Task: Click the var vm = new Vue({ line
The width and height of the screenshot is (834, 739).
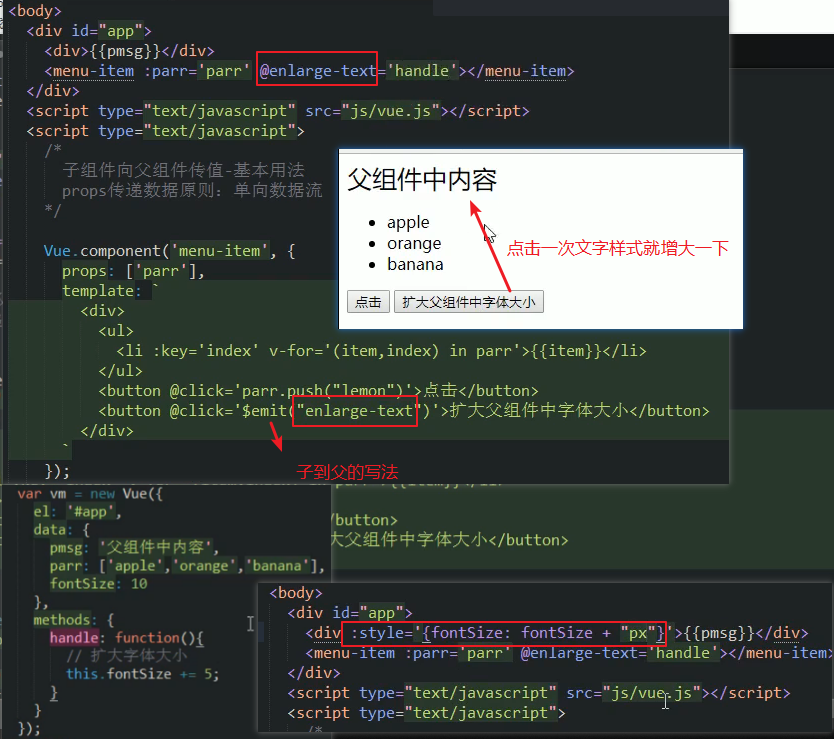Action: tap(90, 494)
